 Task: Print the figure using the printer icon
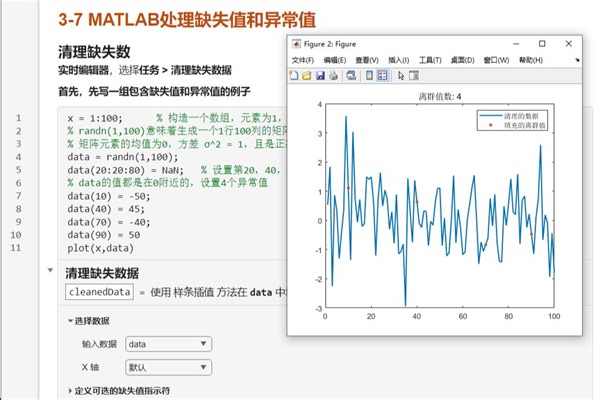[333, 75]
